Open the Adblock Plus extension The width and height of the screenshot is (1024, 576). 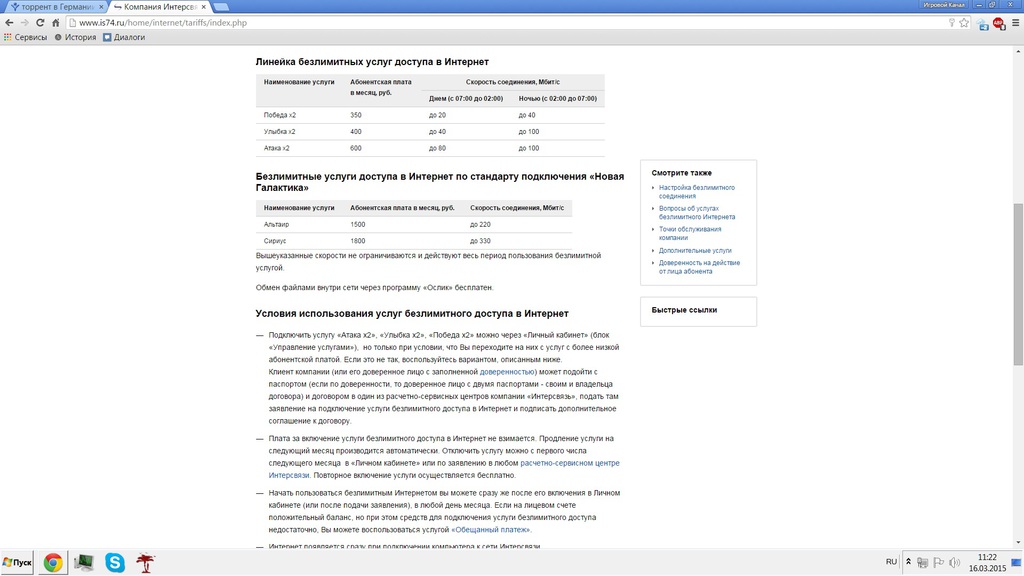coord(999,24)
